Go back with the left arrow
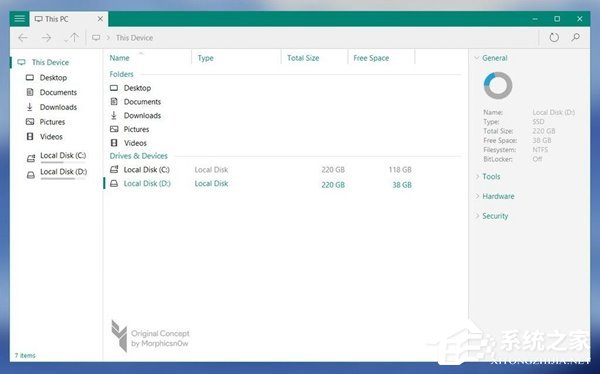 coord(23,38)
